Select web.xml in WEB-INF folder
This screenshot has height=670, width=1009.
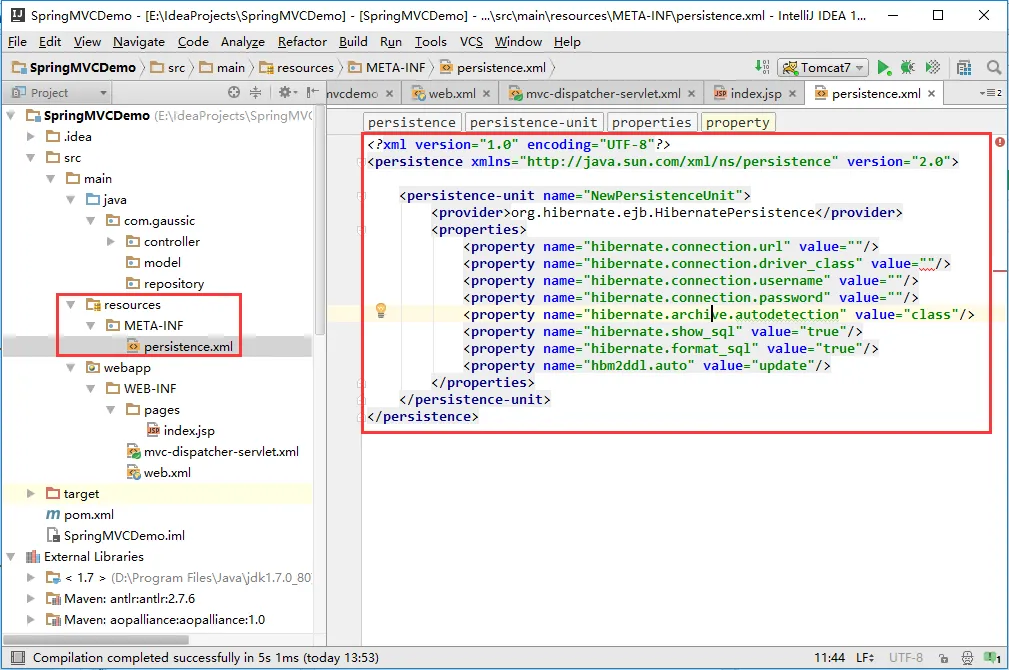159,473
